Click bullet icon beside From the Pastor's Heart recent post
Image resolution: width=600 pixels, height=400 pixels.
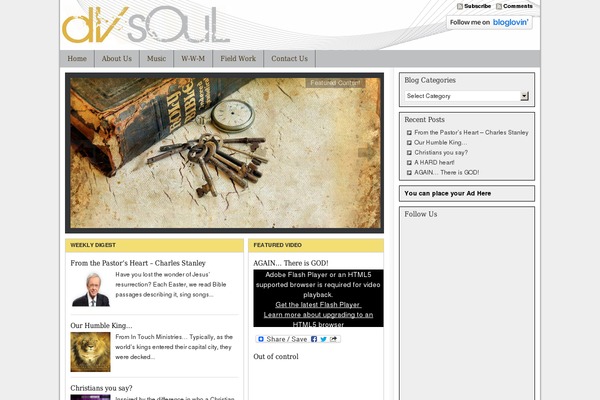pos(409,133)
